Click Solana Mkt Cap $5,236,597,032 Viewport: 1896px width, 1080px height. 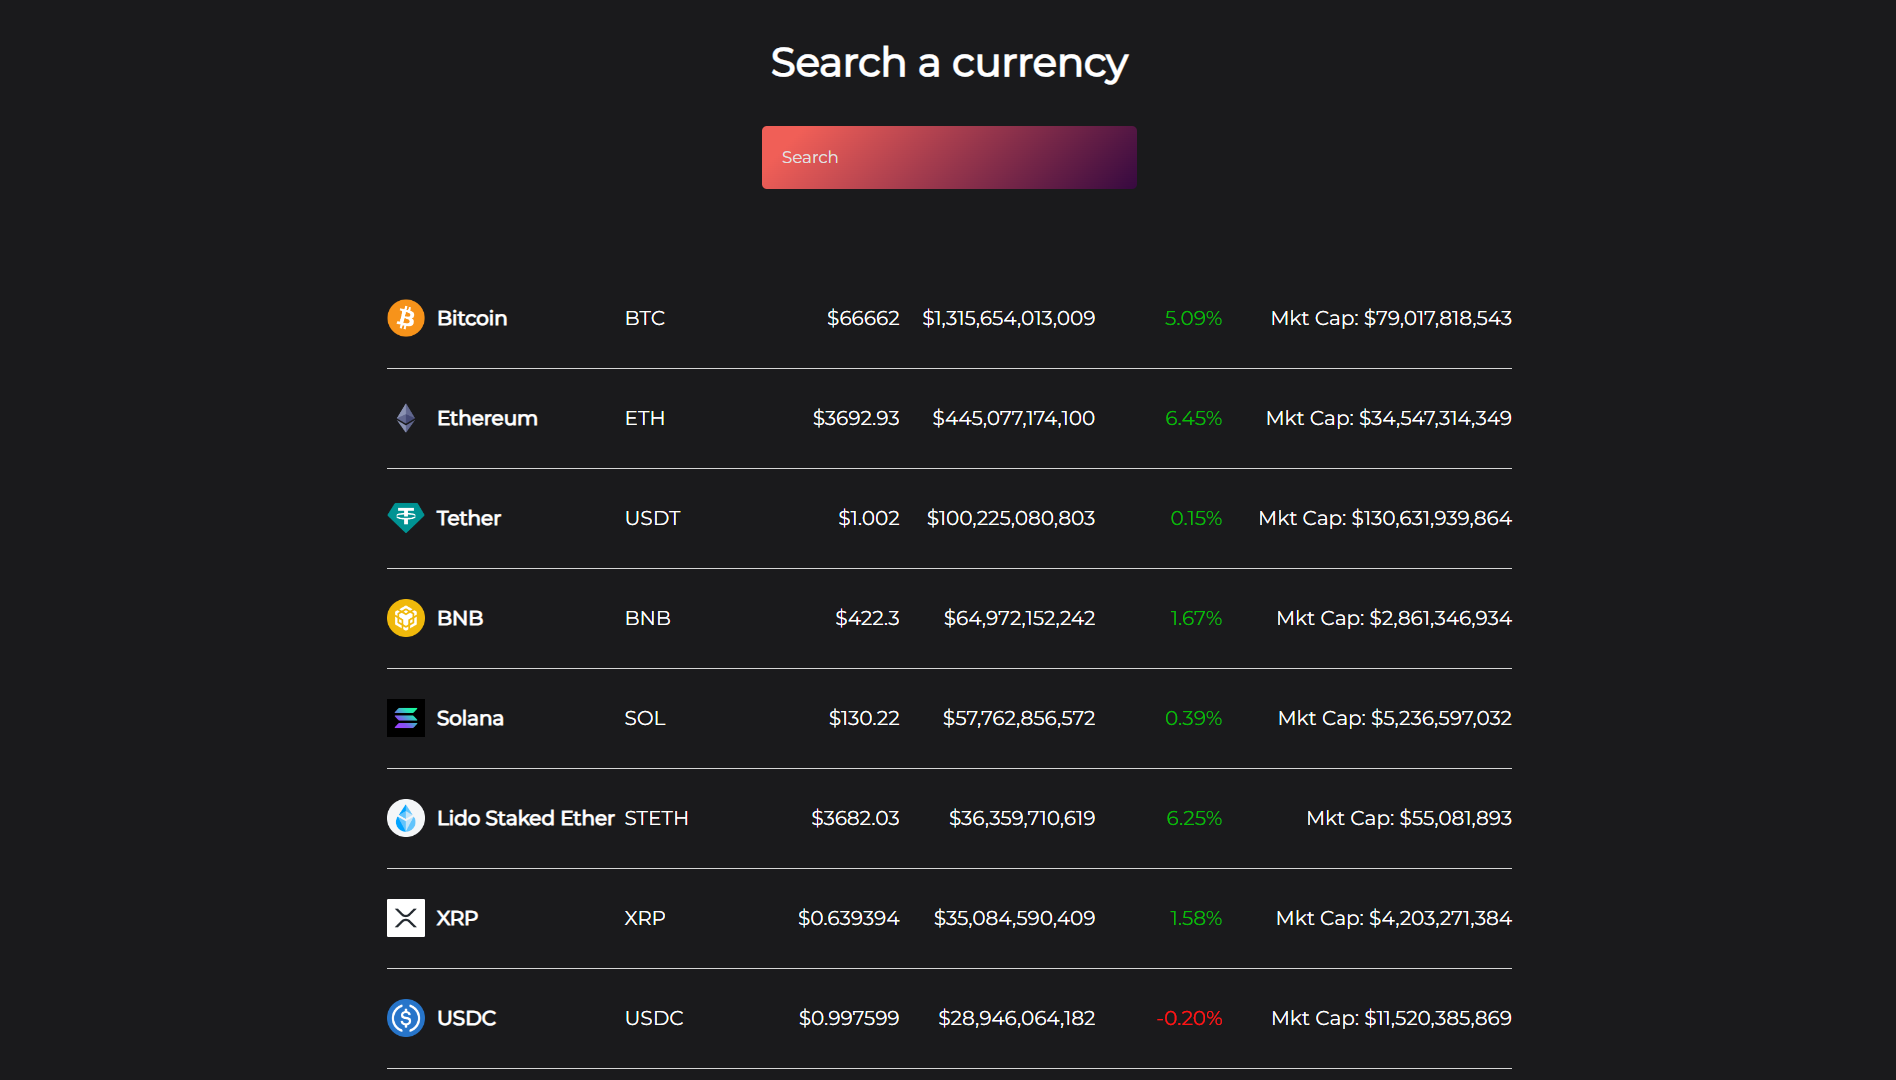1395,718
